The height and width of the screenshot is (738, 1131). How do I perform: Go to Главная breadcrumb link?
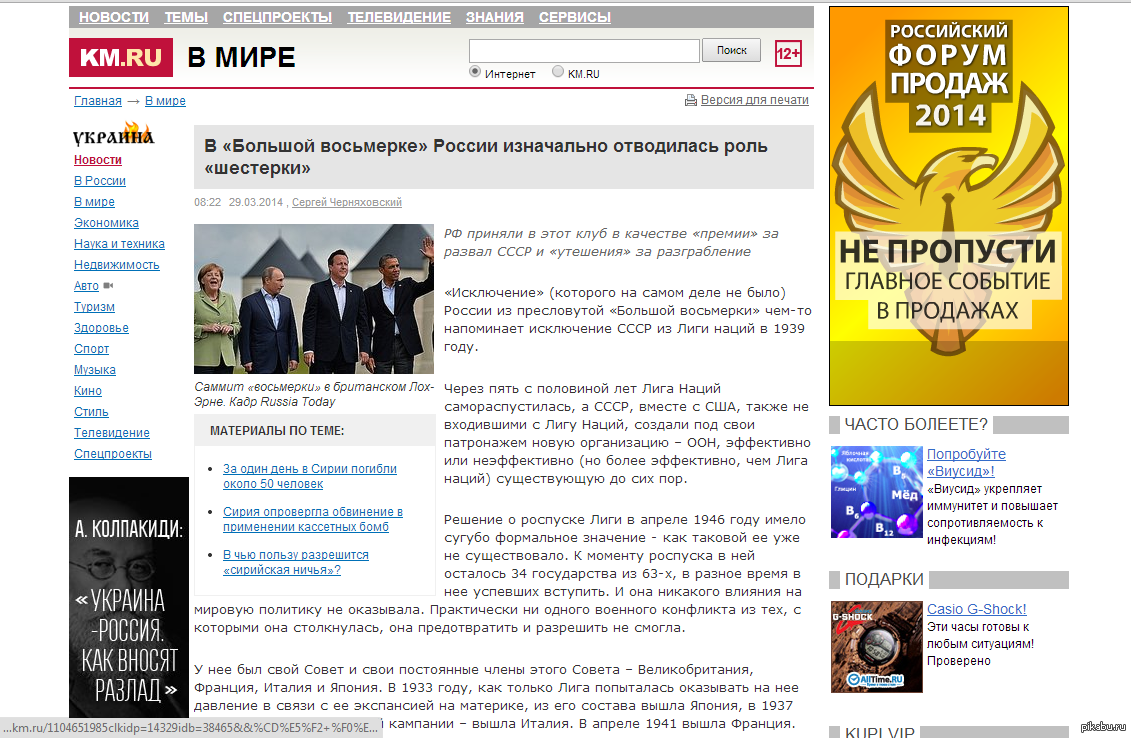click(x=97, y=101)
